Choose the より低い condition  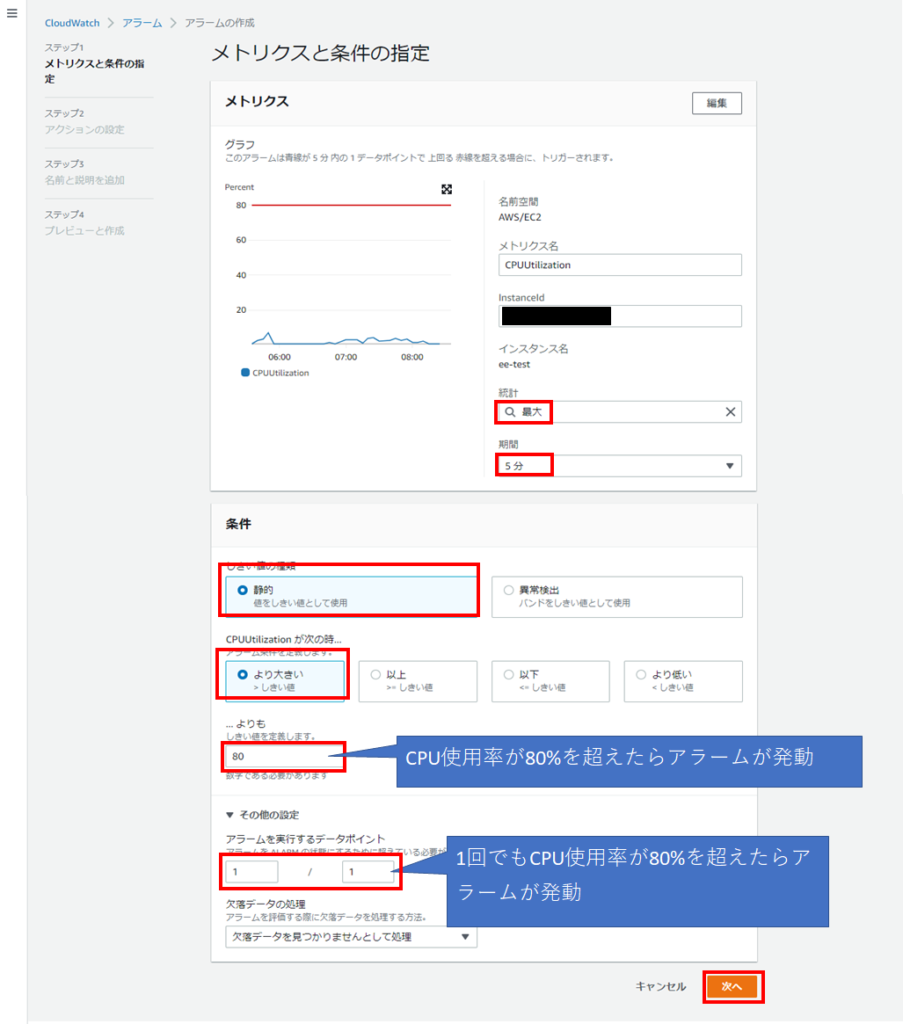click(x=683, y=681)
